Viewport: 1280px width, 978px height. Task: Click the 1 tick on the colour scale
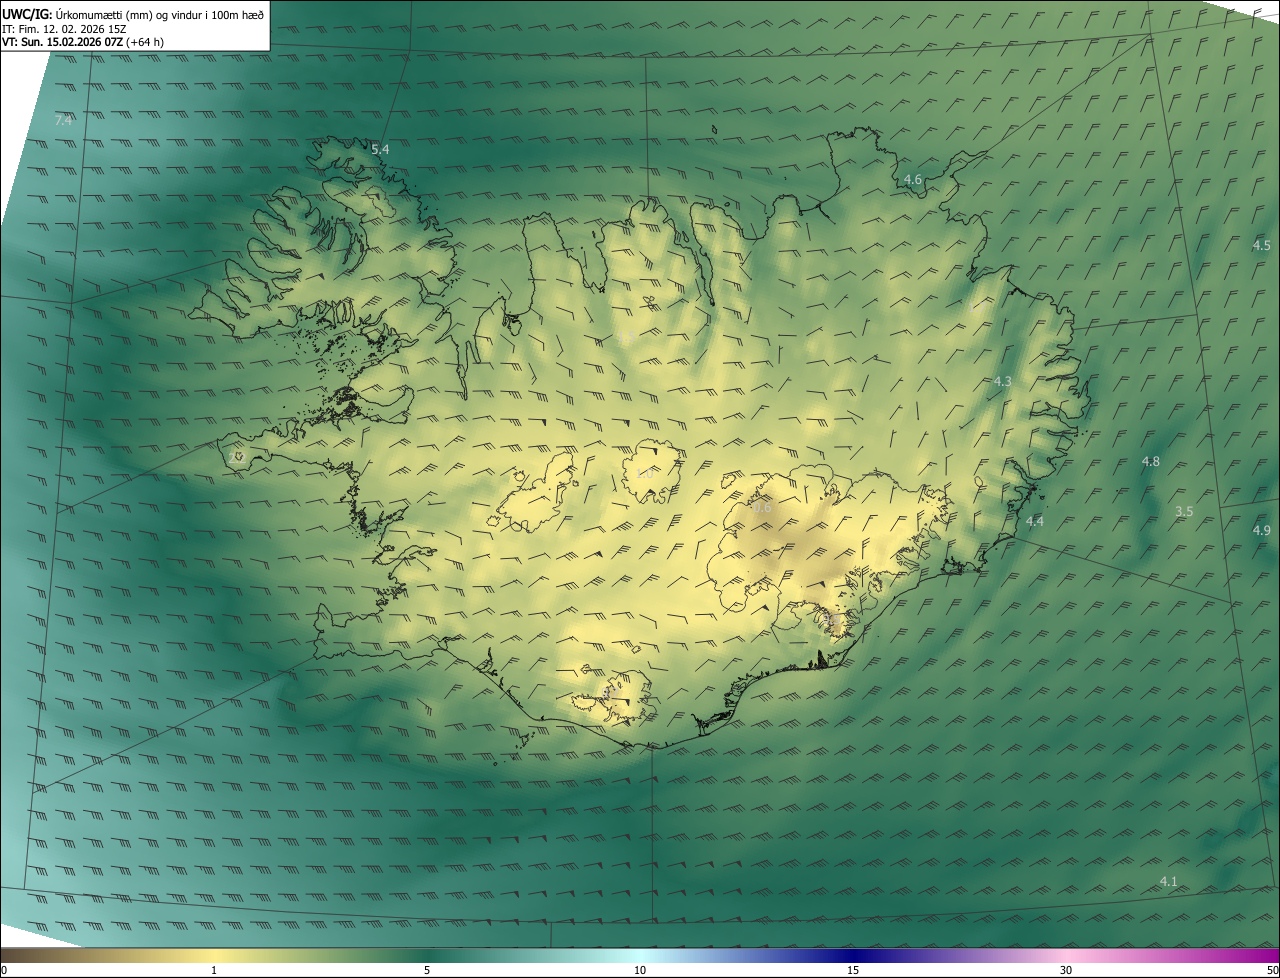pos(214,970)
